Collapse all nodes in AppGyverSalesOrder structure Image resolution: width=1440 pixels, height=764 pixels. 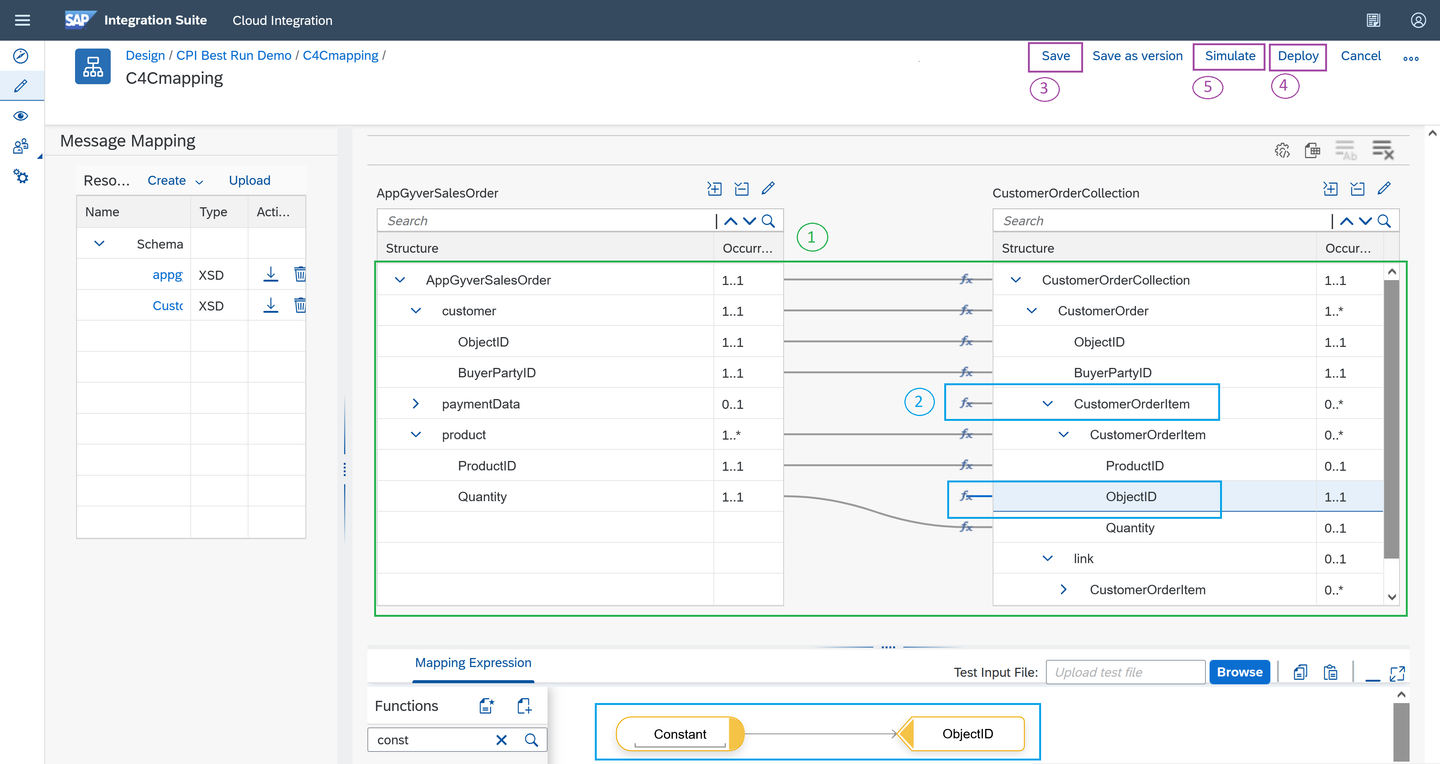(741, 188)
